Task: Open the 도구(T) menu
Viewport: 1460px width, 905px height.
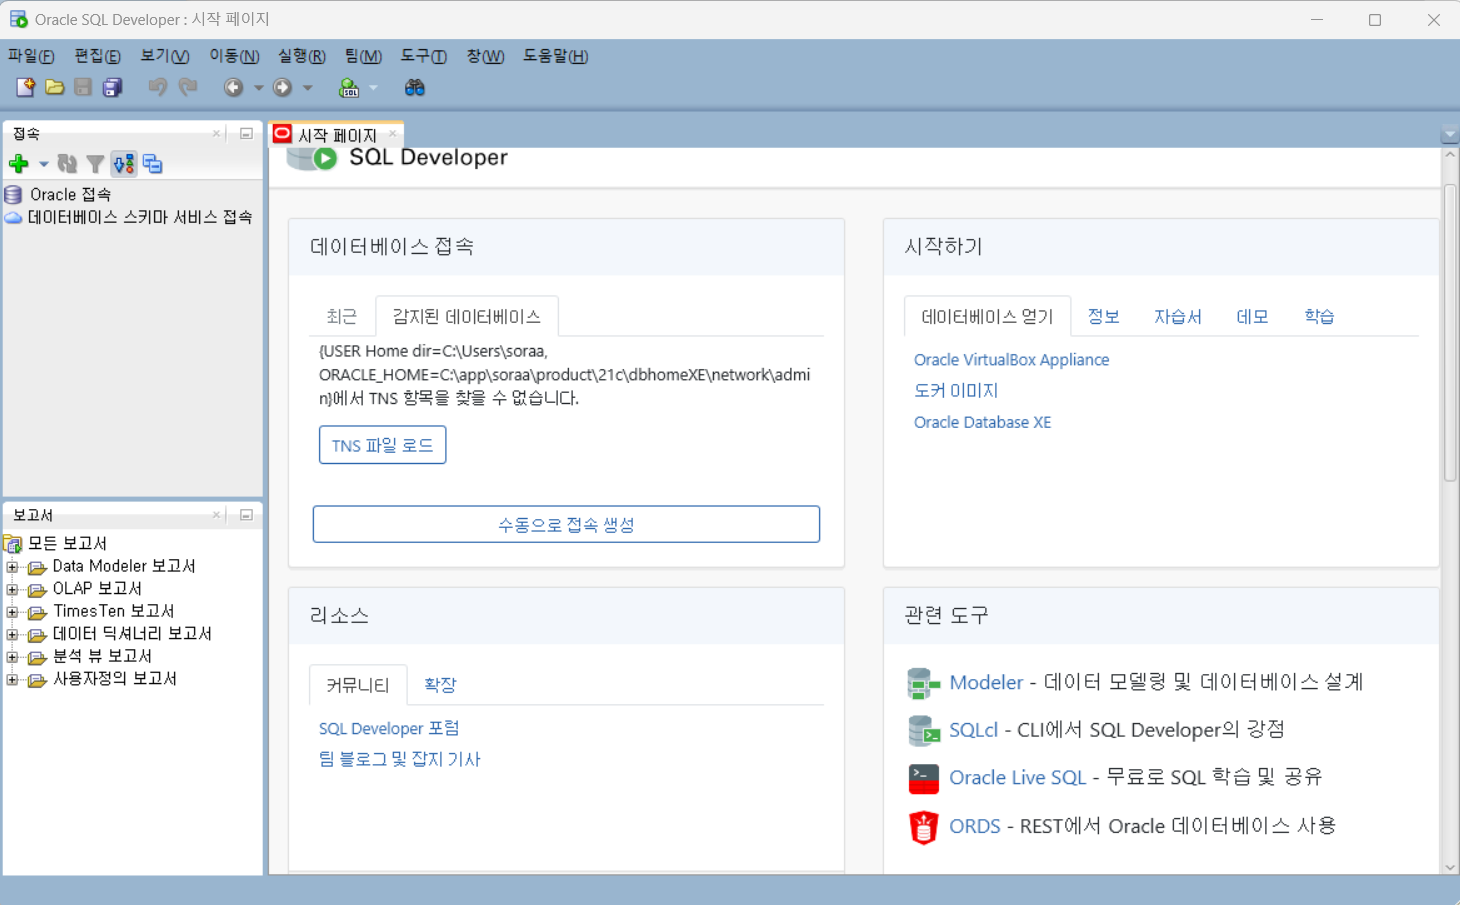Action: pyautogui.click(x=423, y=56)
